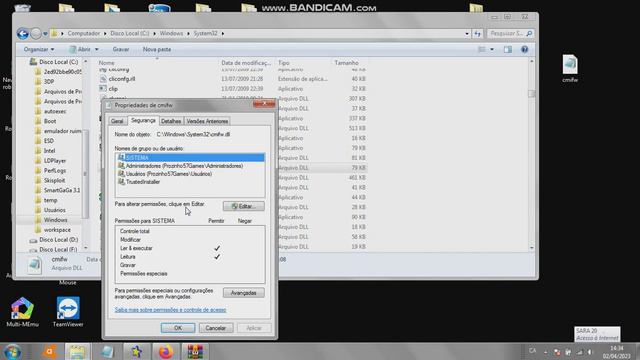Image resolution: width=640 pixels, height=360 pixels.
Task: Open the temp folder in the tree
Action: pos(51,200)
